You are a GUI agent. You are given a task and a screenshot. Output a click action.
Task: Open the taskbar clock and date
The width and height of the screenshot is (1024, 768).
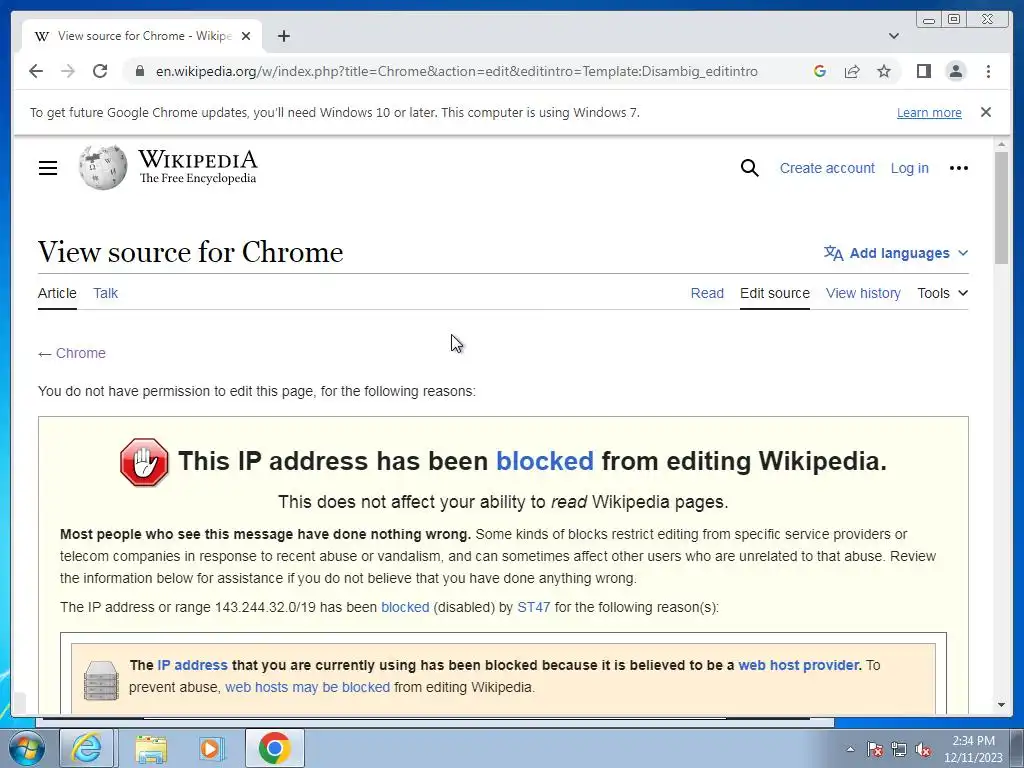click(973, 749)
